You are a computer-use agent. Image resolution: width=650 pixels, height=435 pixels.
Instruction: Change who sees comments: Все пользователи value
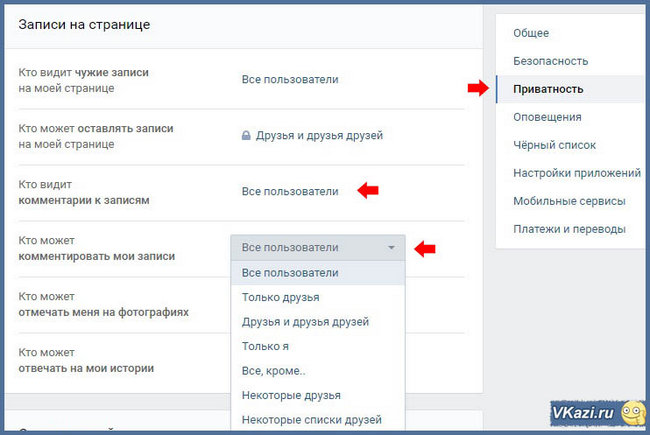290,192
